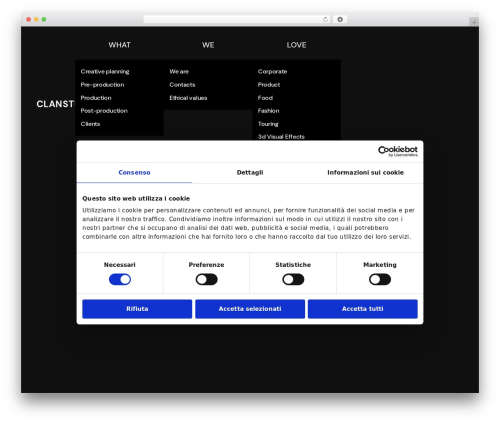Click the Statistiche label
Viewport: 500px width, 423px height.
(293, 265)
